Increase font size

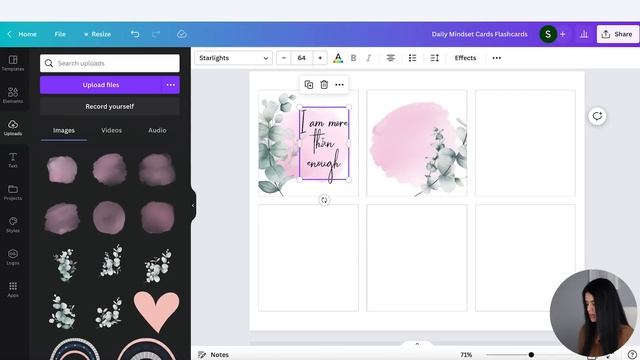pyautogui.click(x=320, y=58)
